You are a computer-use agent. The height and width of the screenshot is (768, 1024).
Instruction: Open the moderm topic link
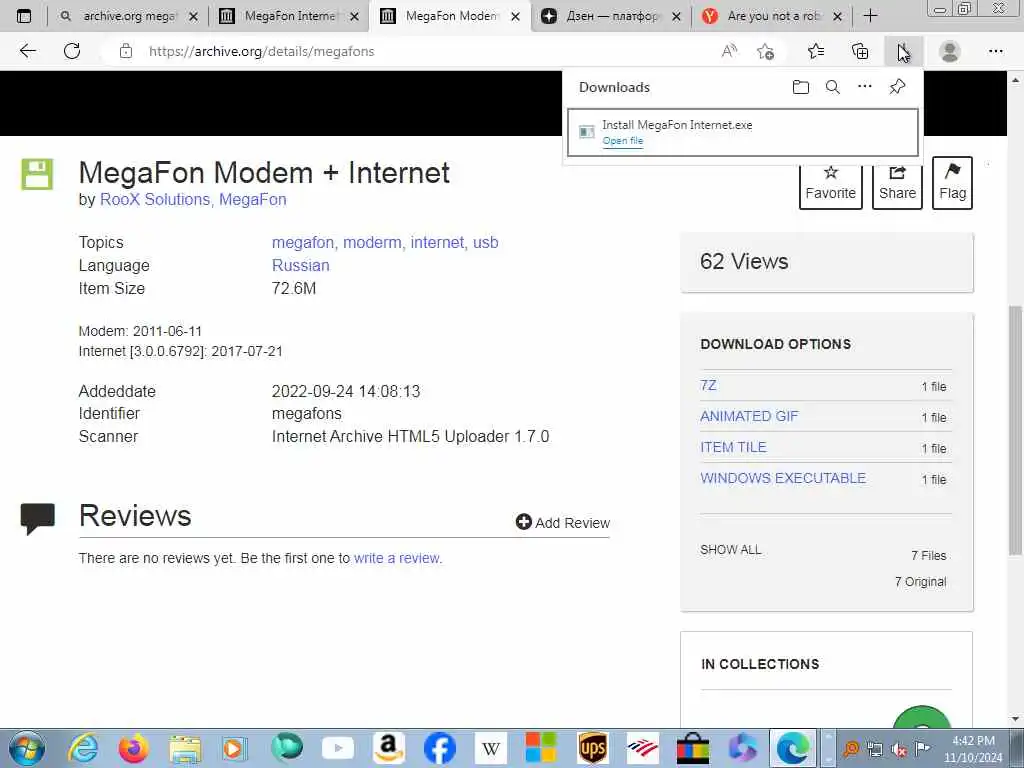click(x=372, y=242)
